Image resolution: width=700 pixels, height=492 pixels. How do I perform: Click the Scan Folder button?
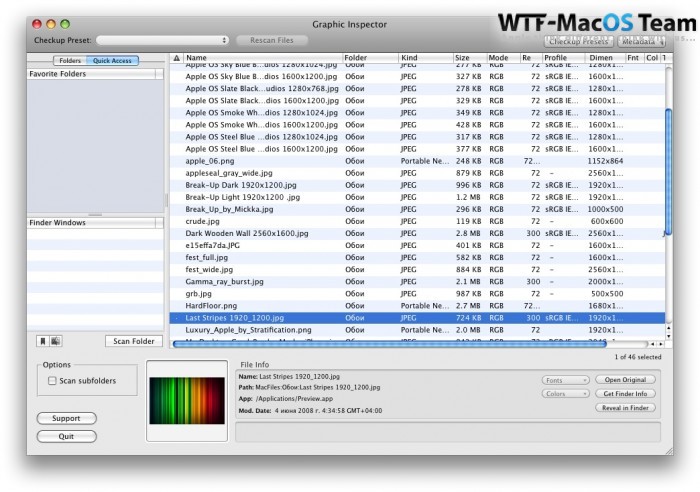click(134, 341)
